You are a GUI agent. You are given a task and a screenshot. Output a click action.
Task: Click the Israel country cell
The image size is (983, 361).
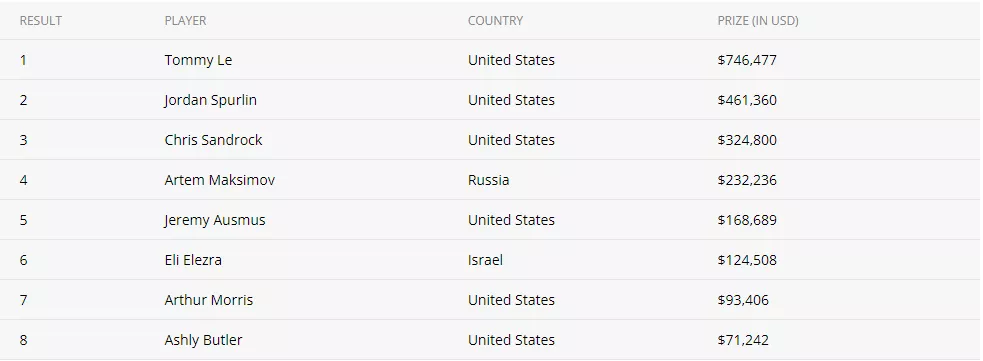tap(485, 260)
